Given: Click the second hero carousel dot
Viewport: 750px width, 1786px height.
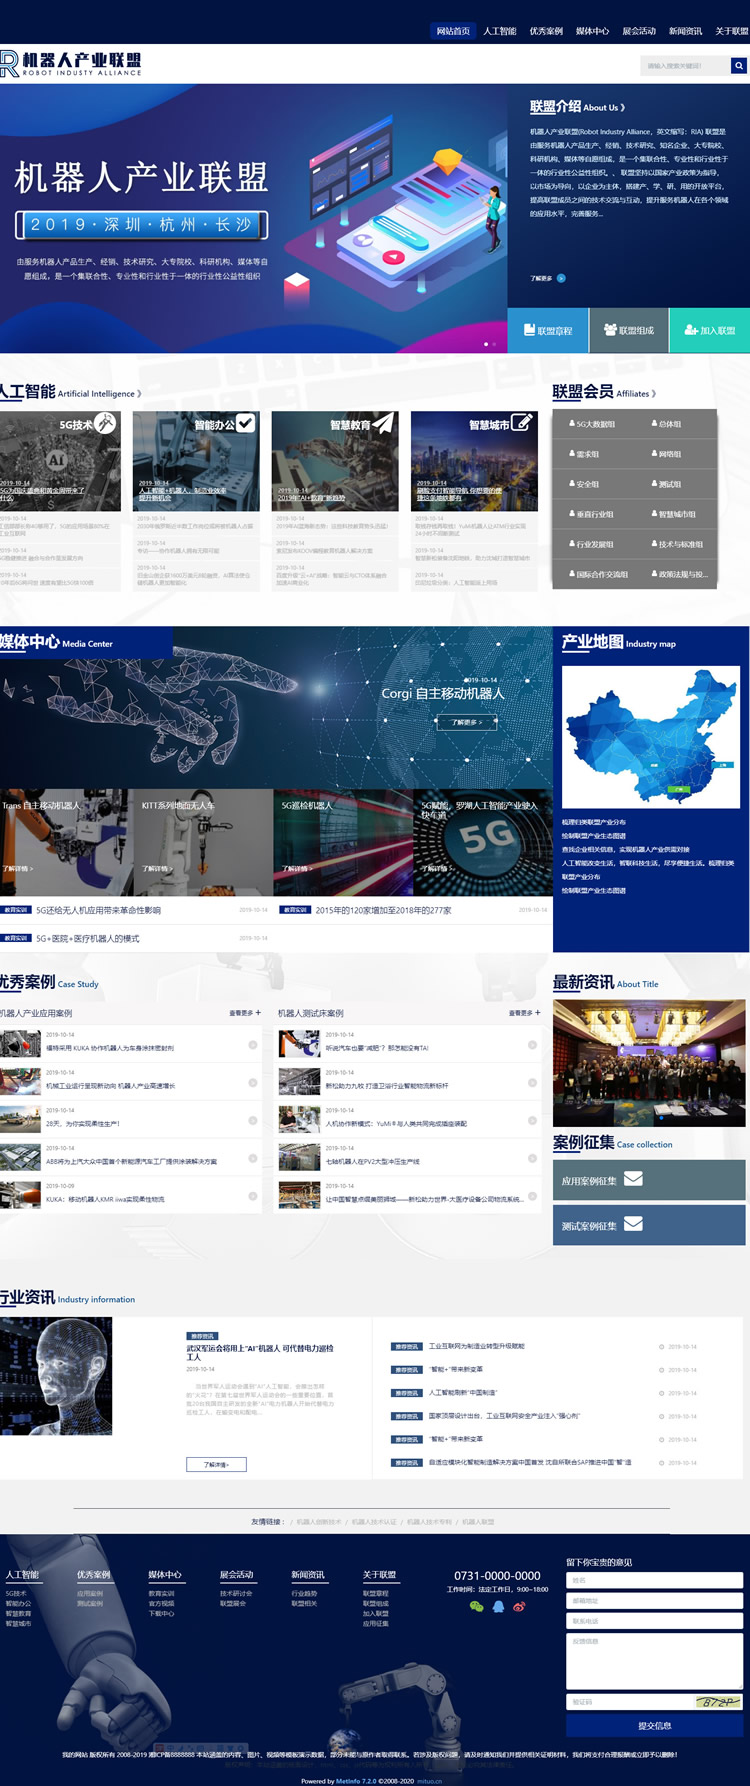Looking at the screenshot, I should click(x=495, y=344).
